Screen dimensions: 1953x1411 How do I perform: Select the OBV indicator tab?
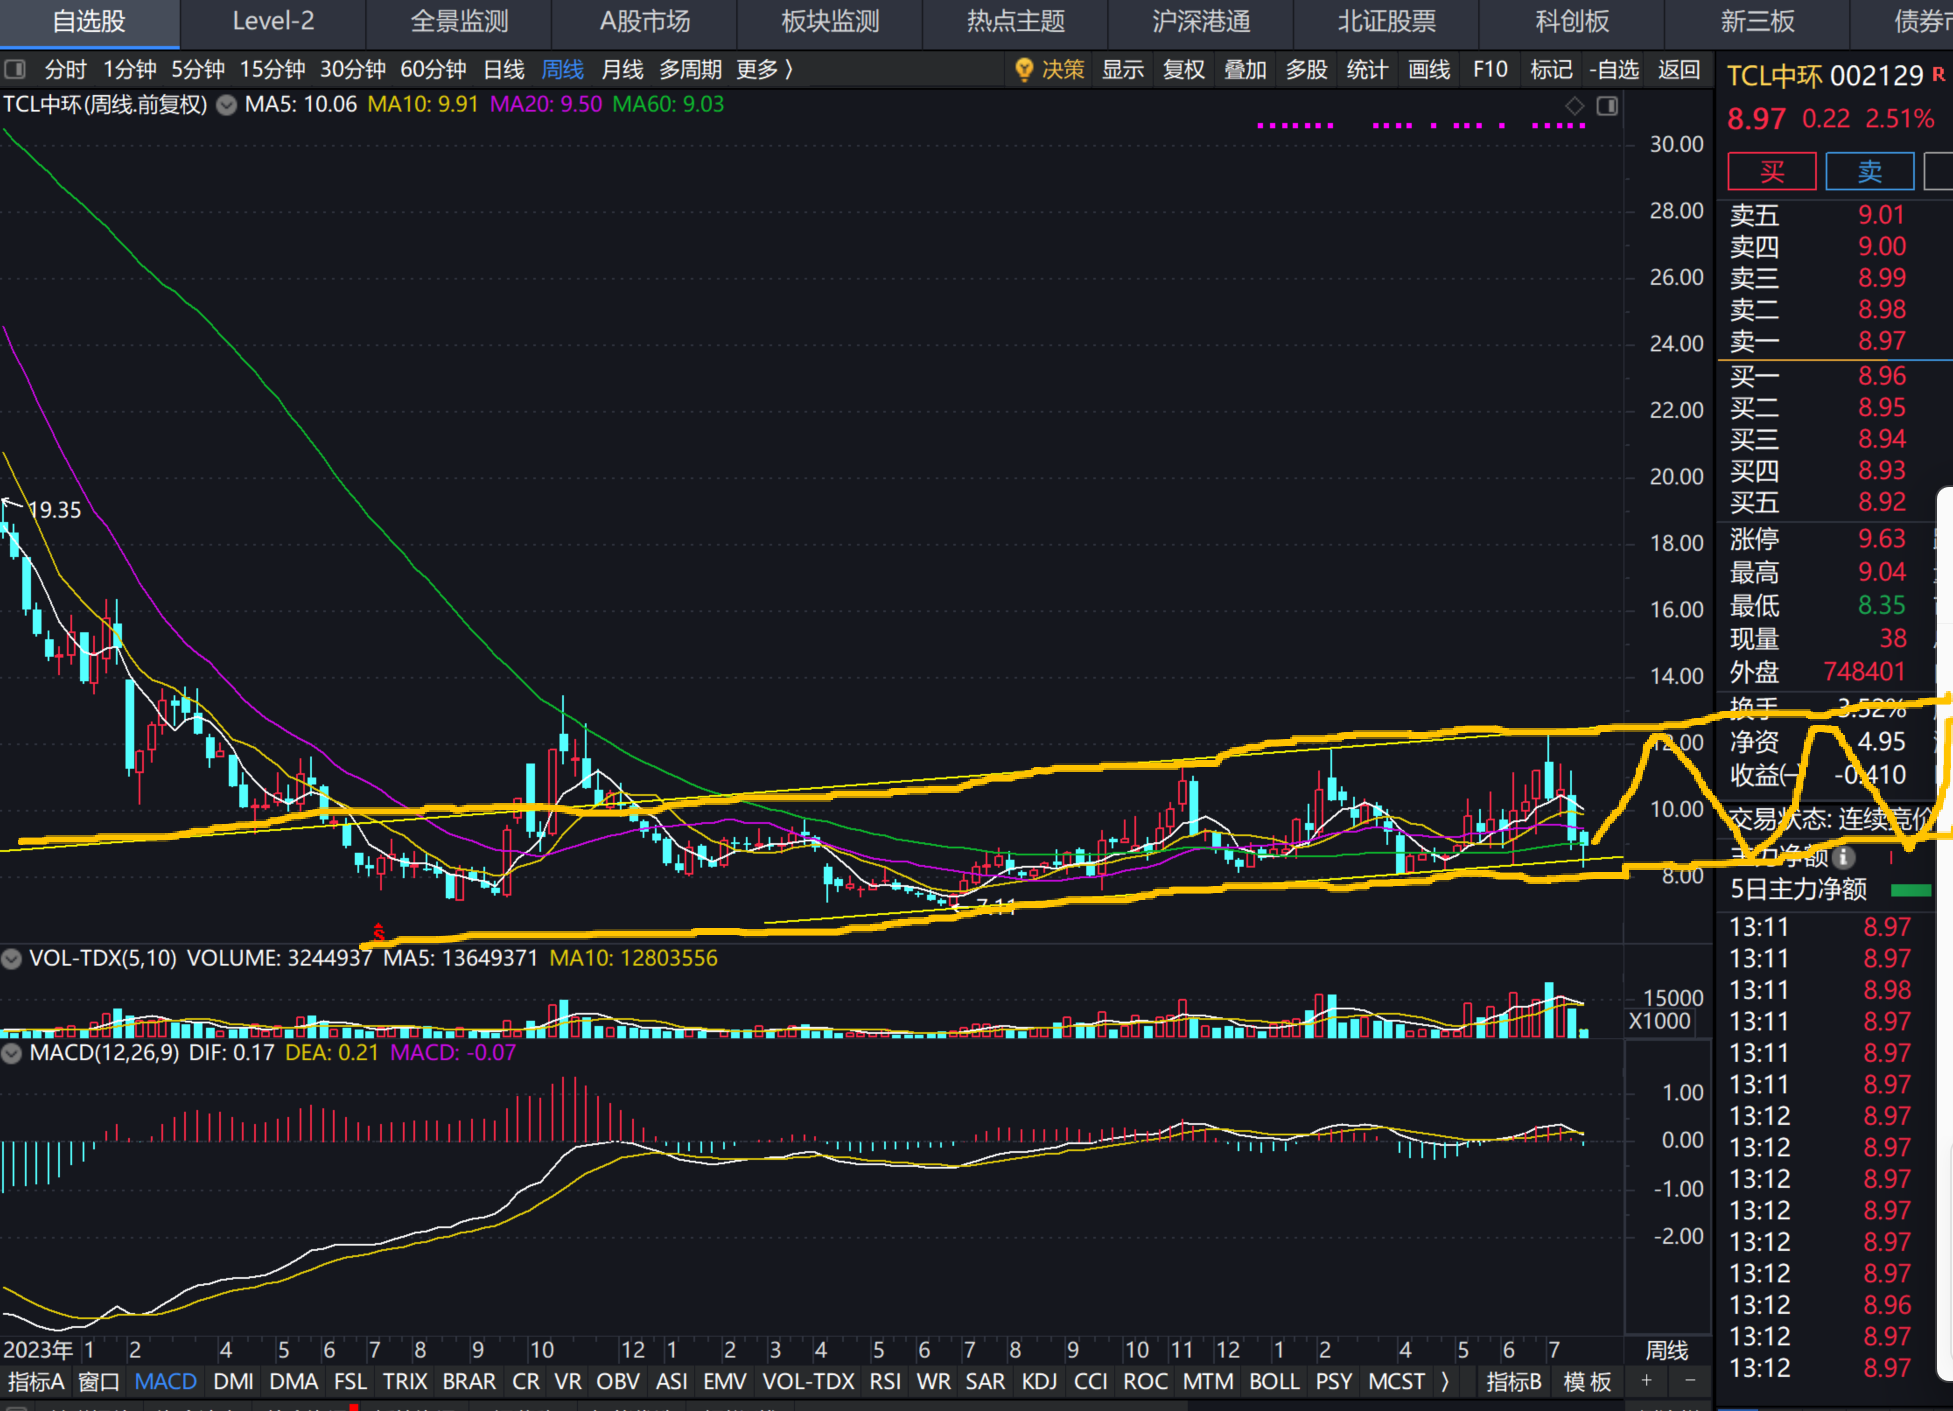pos(618,1381)
